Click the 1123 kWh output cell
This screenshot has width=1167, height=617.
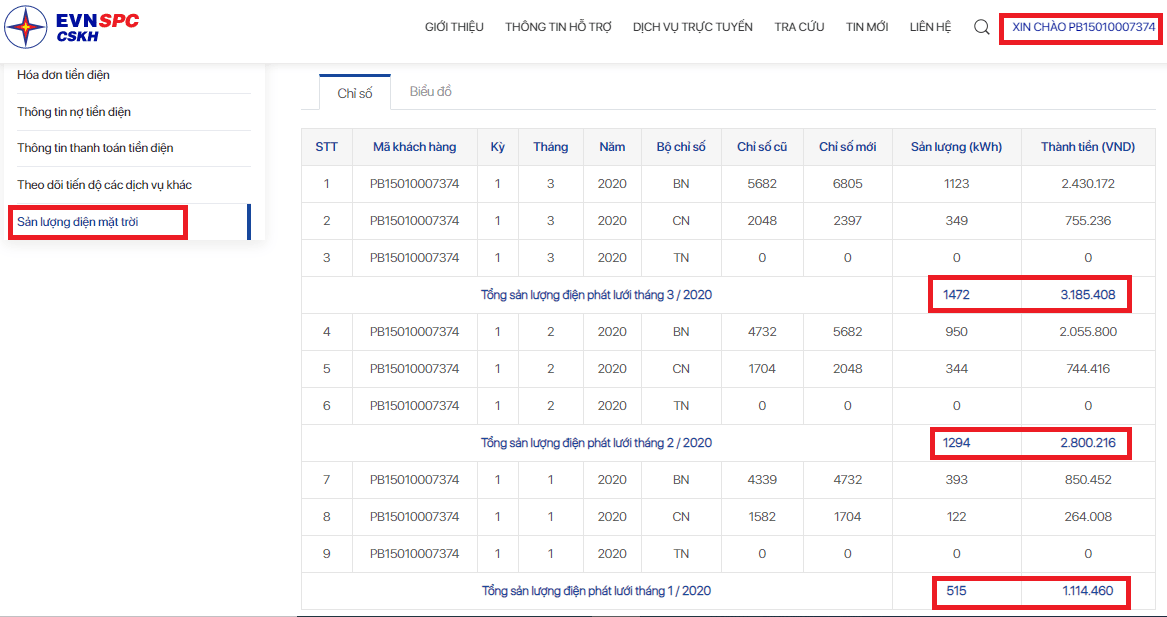click(956, 183)
